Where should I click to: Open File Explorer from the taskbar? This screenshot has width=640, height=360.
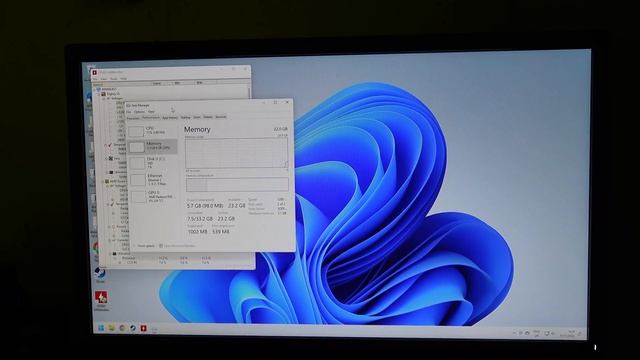click(111, 328)
